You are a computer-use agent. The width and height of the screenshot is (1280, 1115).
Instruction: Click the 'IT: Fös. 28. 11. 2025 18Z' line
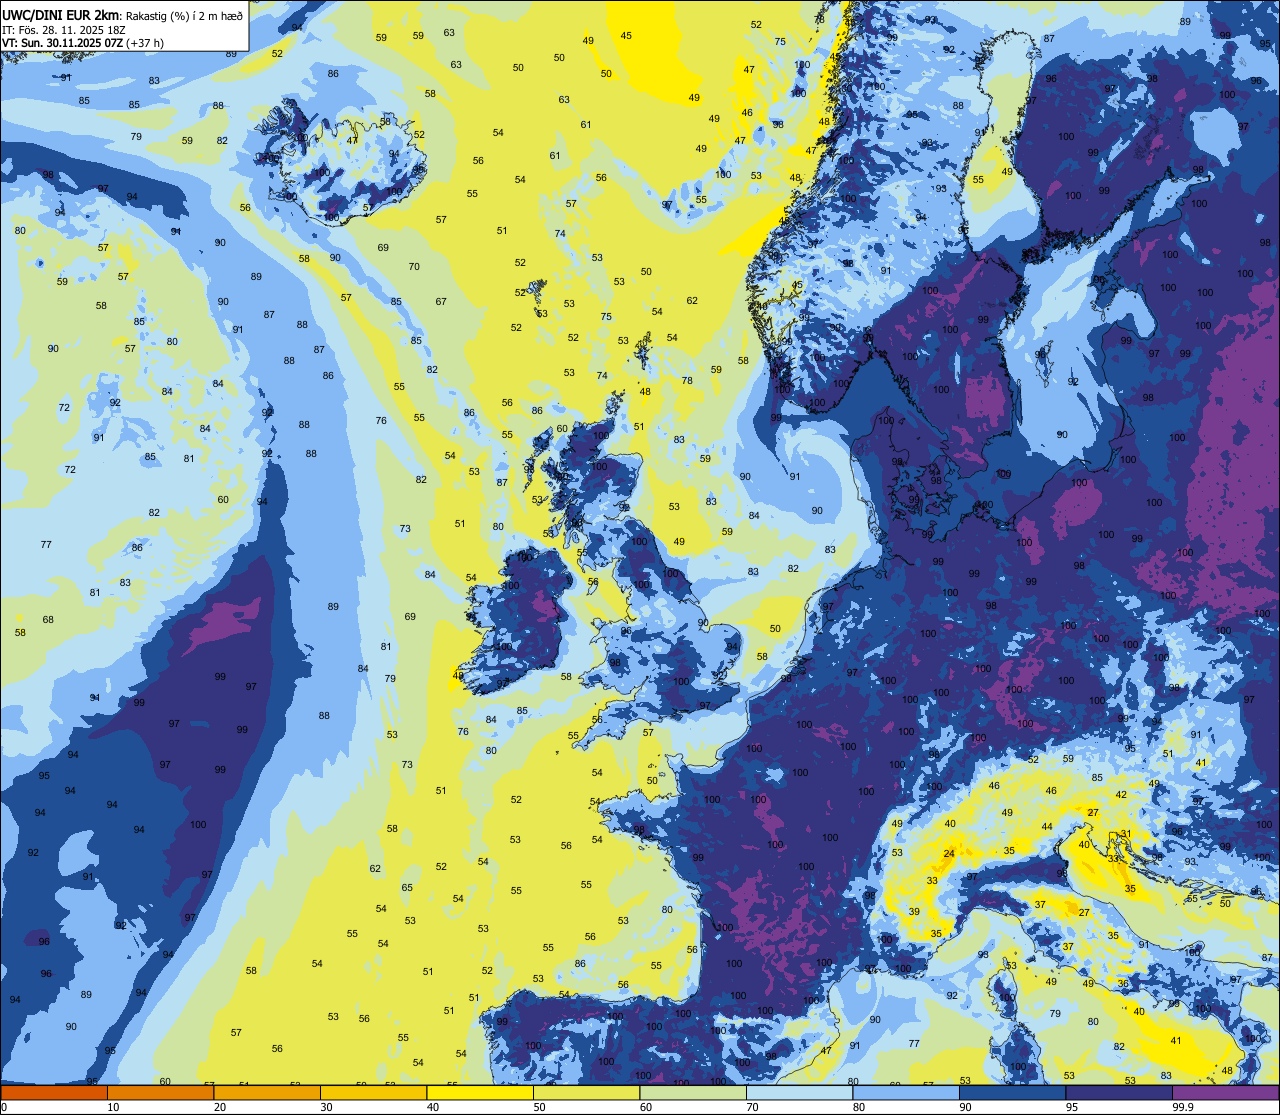tap(63, 30)
